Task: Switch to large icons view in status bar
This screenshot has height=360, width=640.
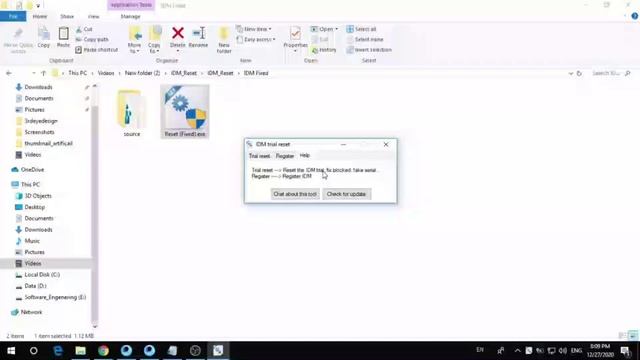Action: point(633,336)
